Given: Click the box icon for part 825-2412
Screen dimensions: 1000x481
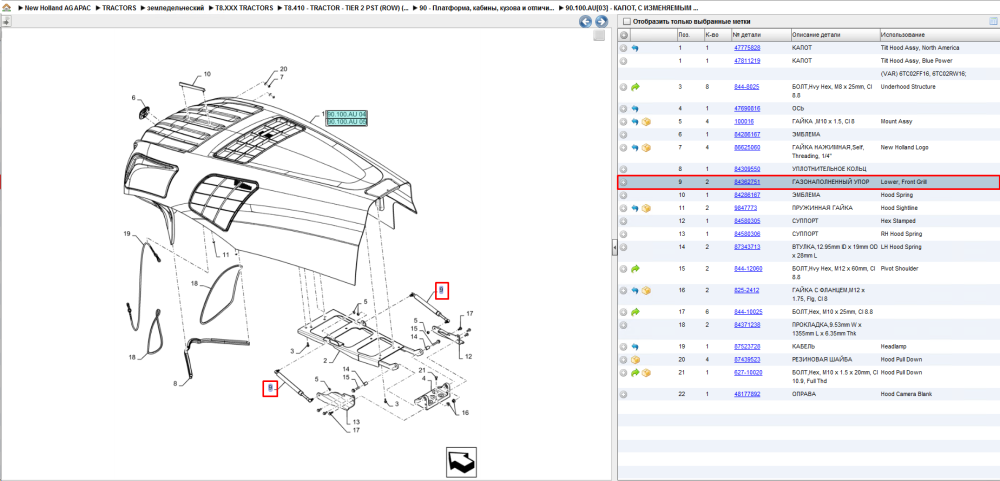Looking at the screenshot, I should click(x=646, y=290).
